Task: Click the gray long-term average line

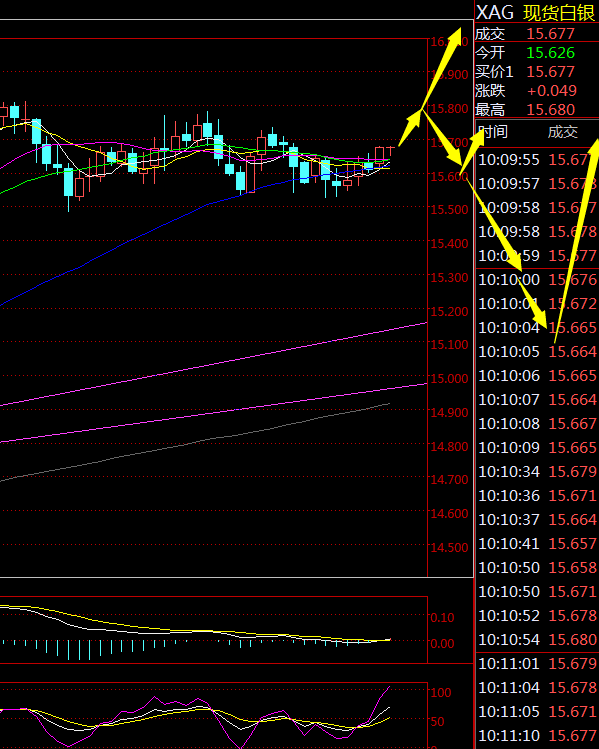Action: [x=195, y=442]
